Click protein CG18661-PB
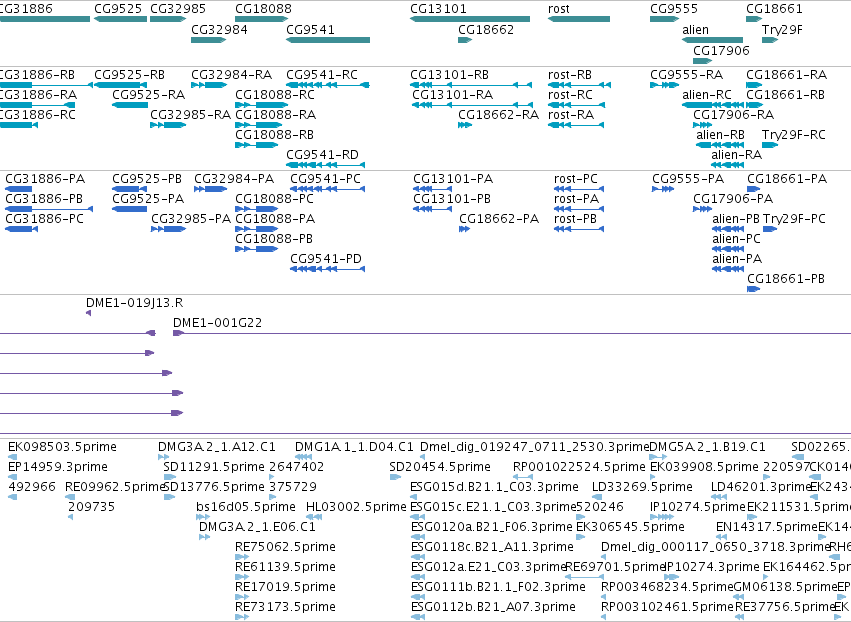Viewport: 851px width, 622px height. coord(753,289)
